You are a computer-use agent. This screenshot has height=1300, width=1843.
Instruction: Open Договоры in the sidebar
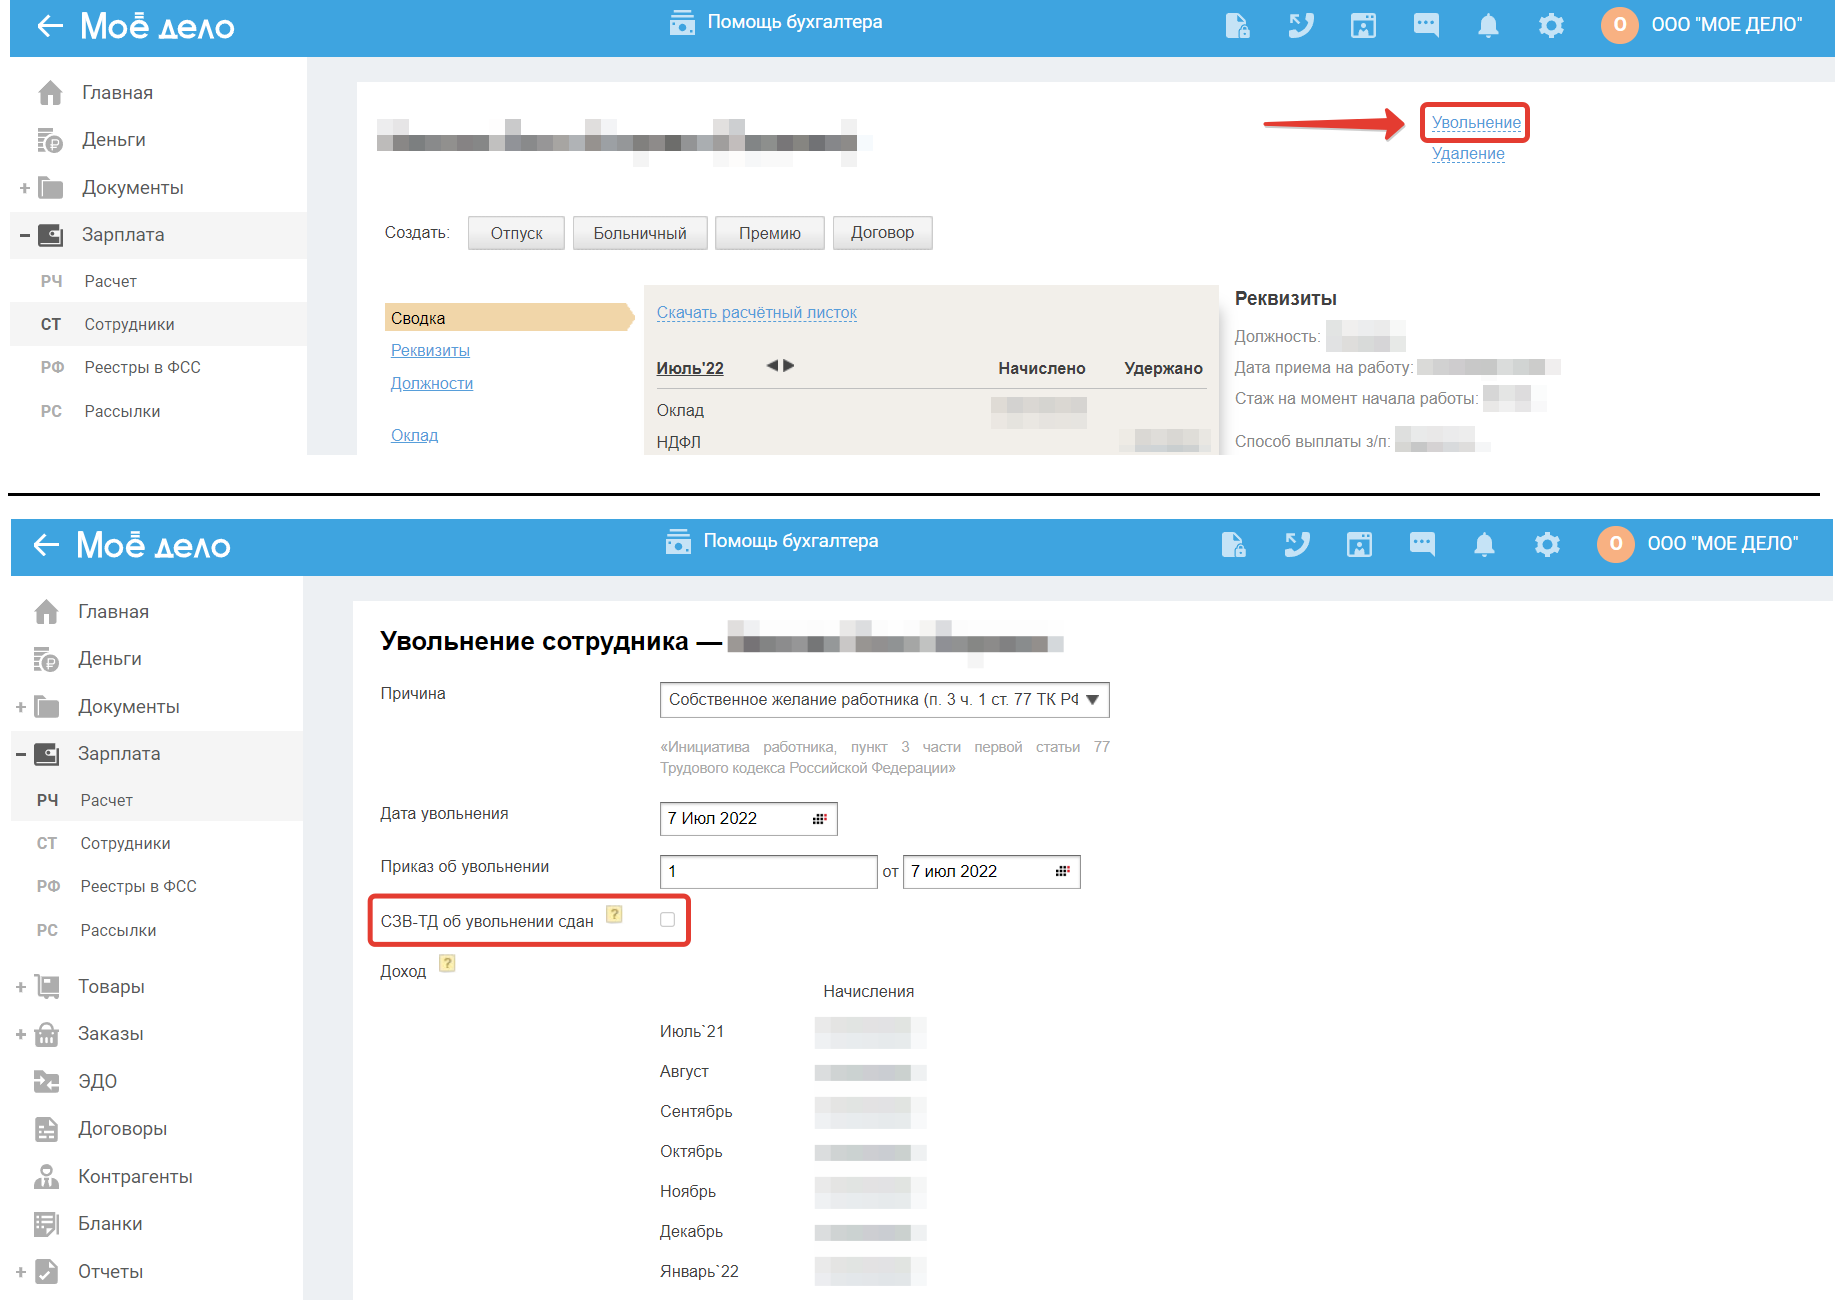(x=122, y=1129)
